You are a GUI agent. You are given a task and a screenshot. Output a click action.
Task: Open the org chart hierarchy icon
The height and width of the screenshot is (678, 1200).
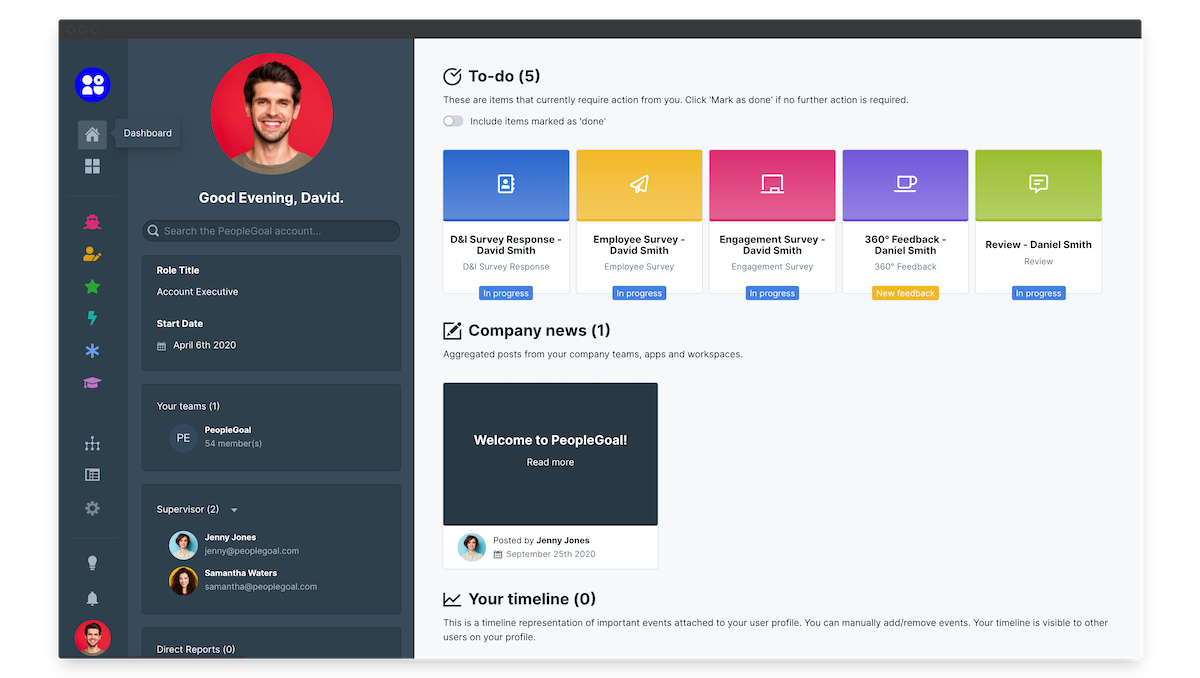92,444
